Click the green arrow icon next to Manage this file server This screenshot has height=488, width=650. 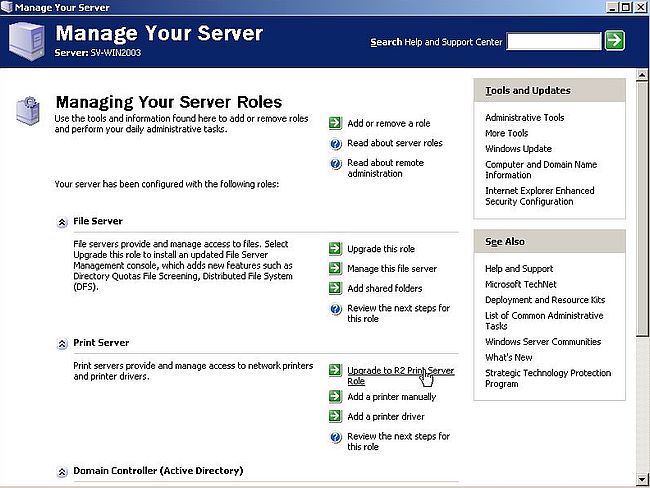pyautogui.click(x=335, y=269)
